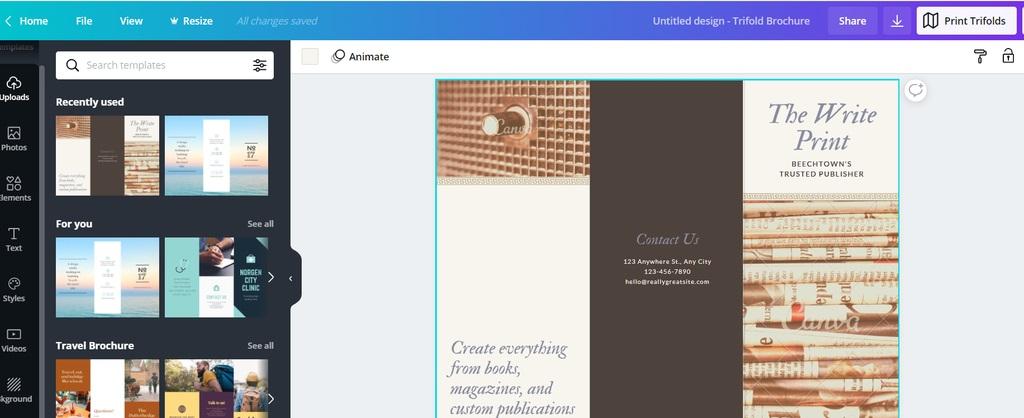Open the View menu
Viewport: 1024px width, 418px height.
(131, 21)
